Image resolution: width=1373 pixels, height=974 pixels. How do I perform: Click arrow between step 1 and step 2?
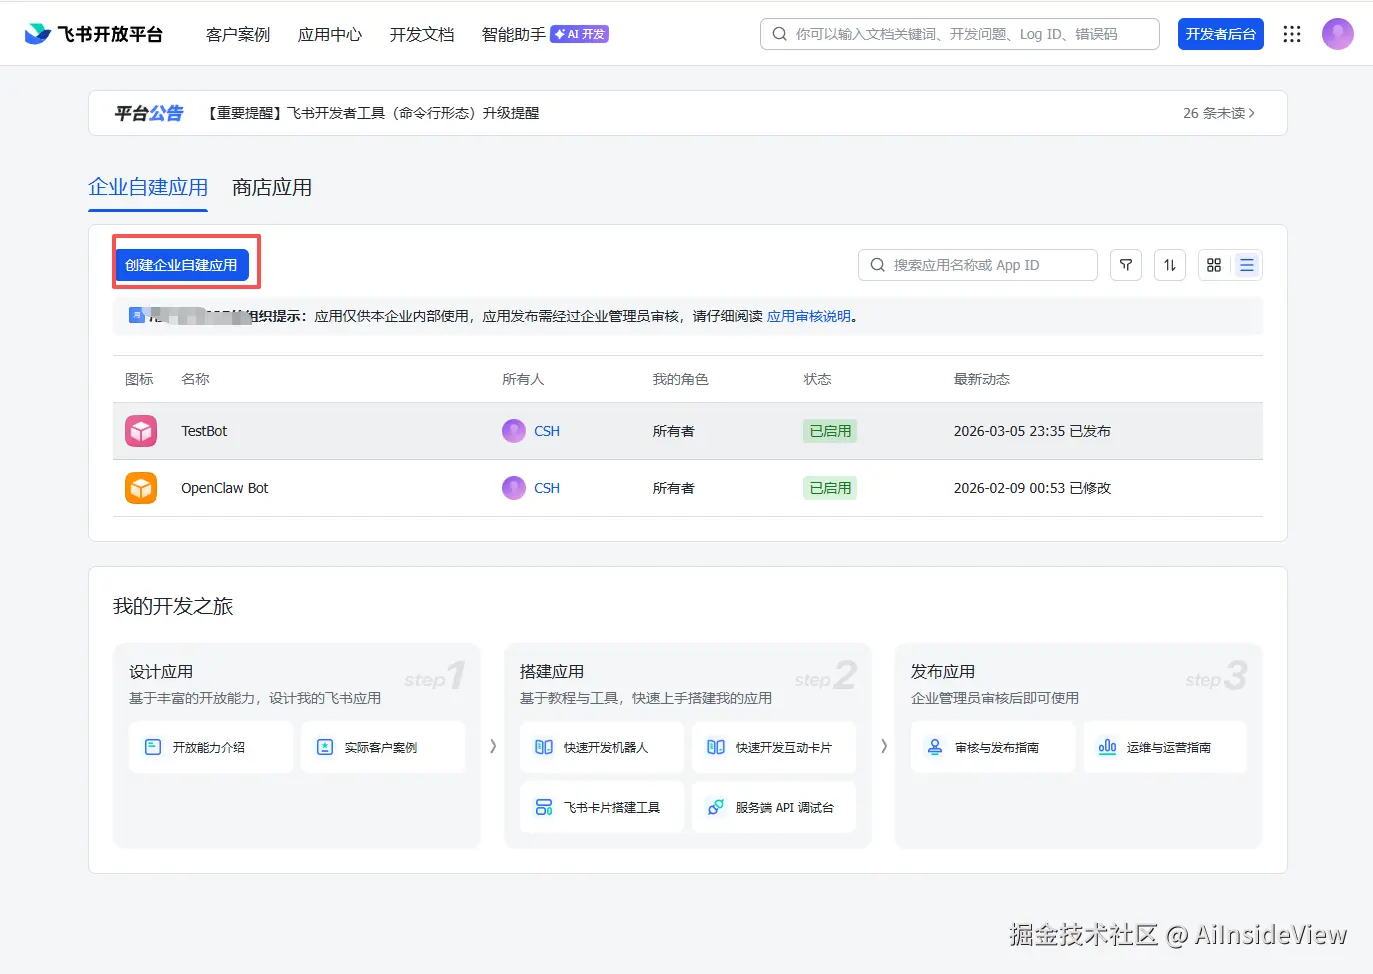point(493,746)
